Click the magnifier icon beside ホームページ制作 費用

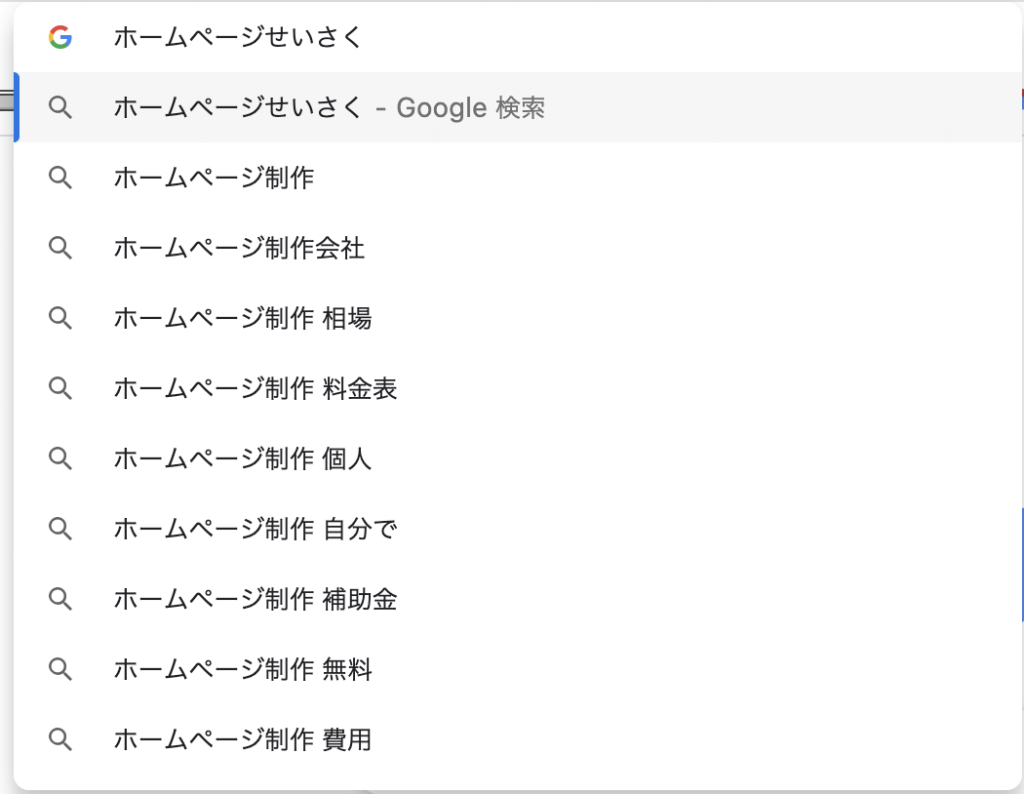click(60, 740)
